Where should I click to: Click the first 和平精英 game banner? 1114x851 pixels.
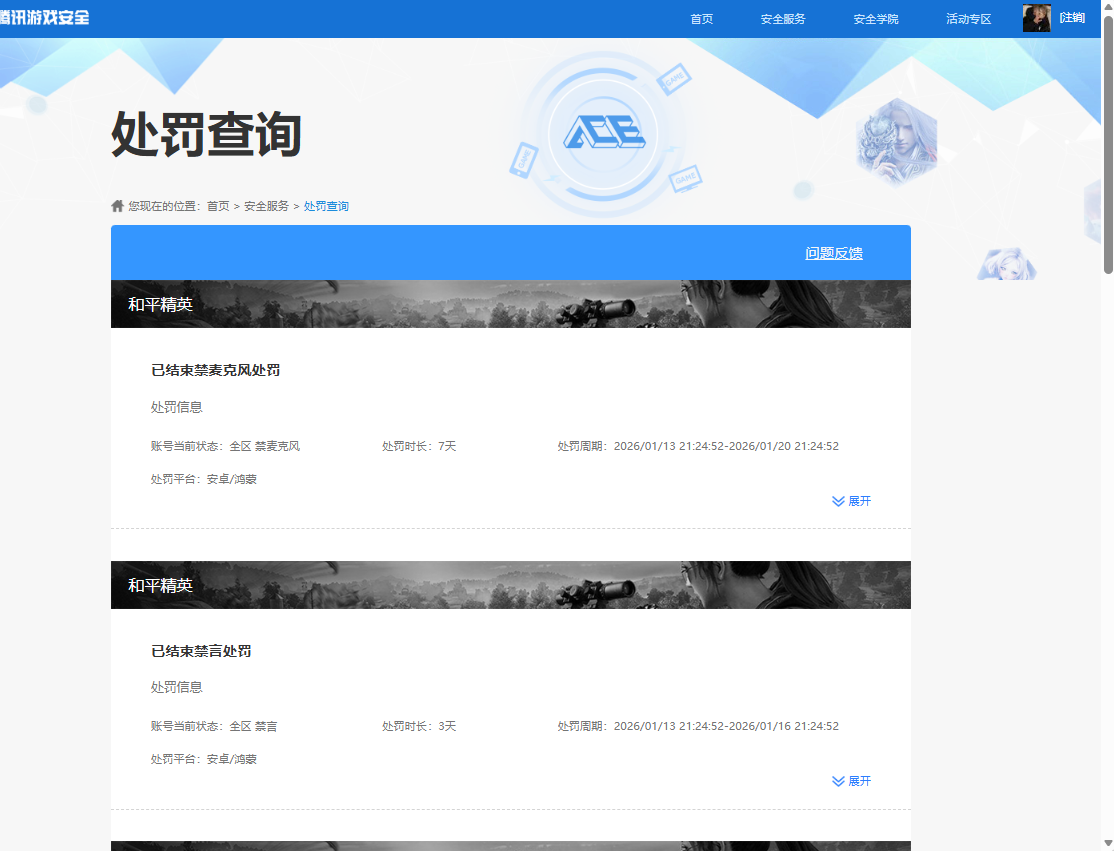(x=510, y=304)
